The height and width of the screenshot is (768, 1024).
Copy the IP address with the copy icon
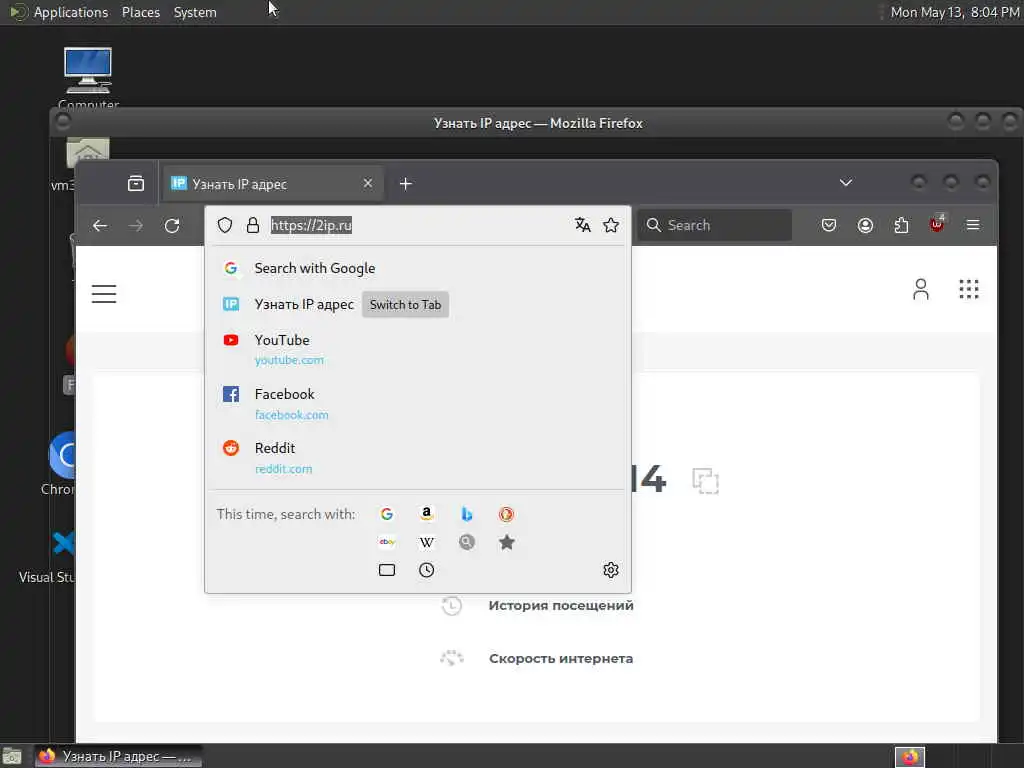tap(705, 481)
